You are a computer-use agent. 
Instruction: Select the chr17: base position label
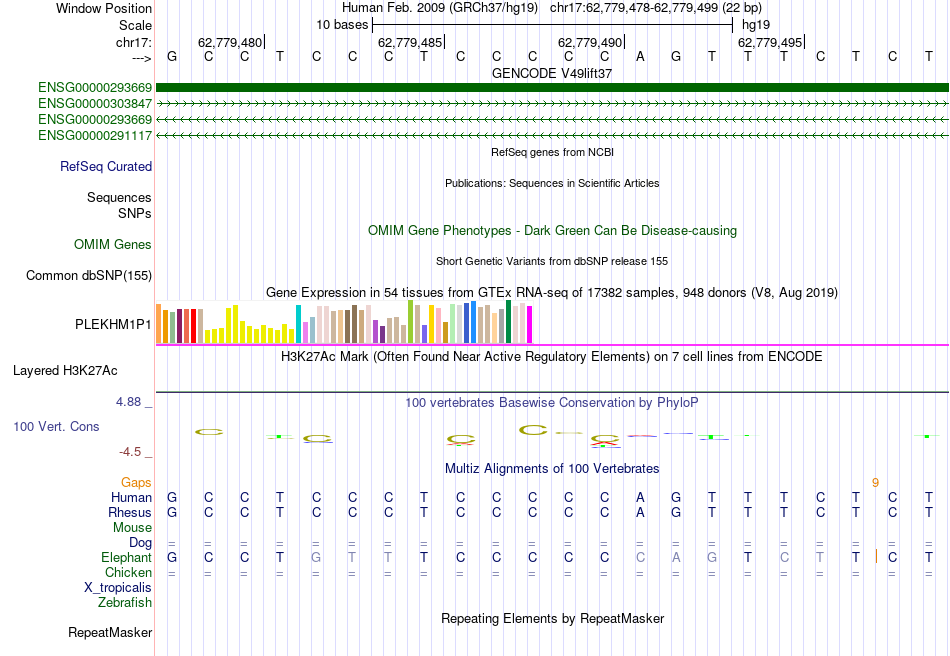[133, 42]
